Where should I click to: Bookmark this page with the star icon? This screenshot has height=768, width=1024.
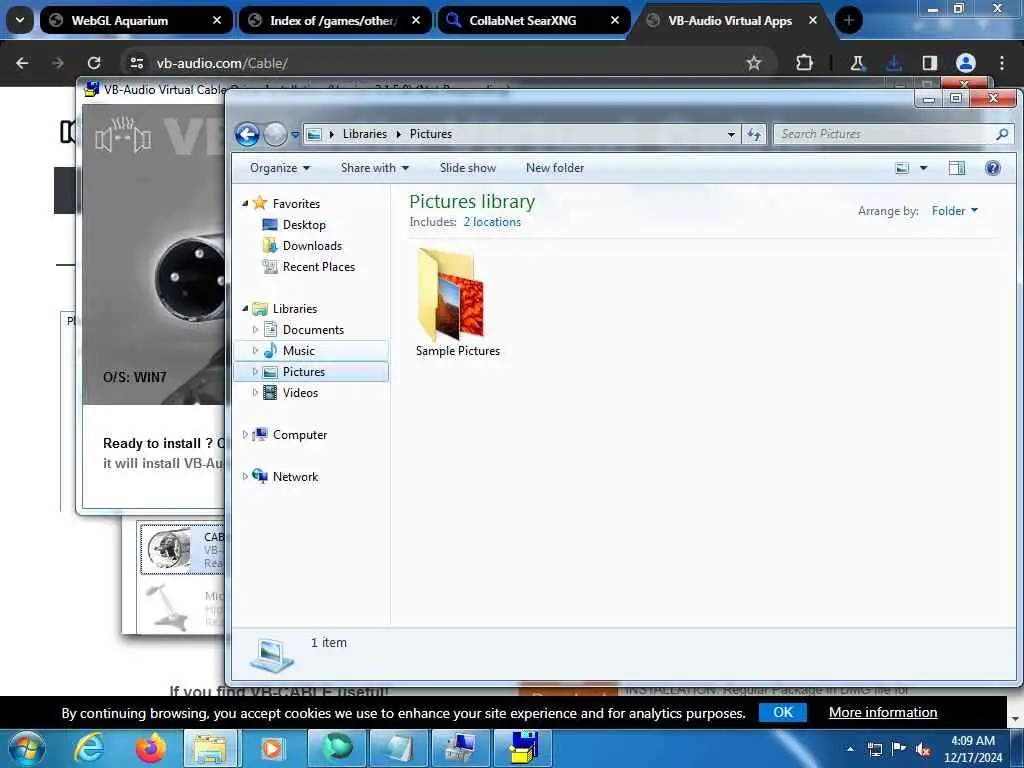[x=754, y=63]
